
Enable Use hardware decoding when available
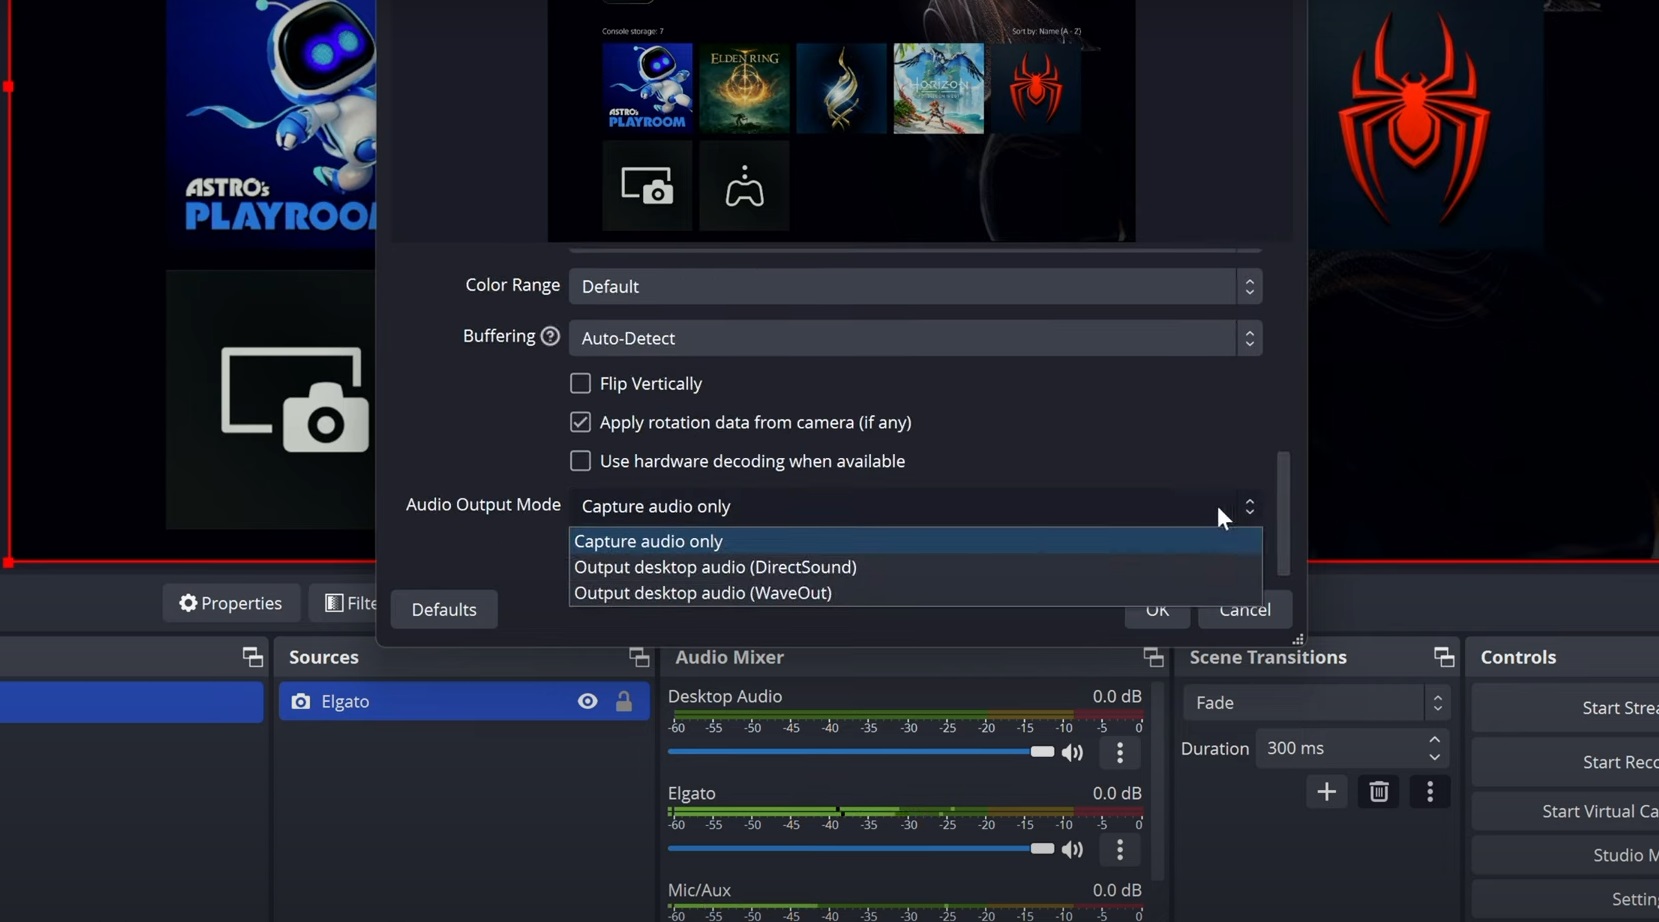[580, 461]
